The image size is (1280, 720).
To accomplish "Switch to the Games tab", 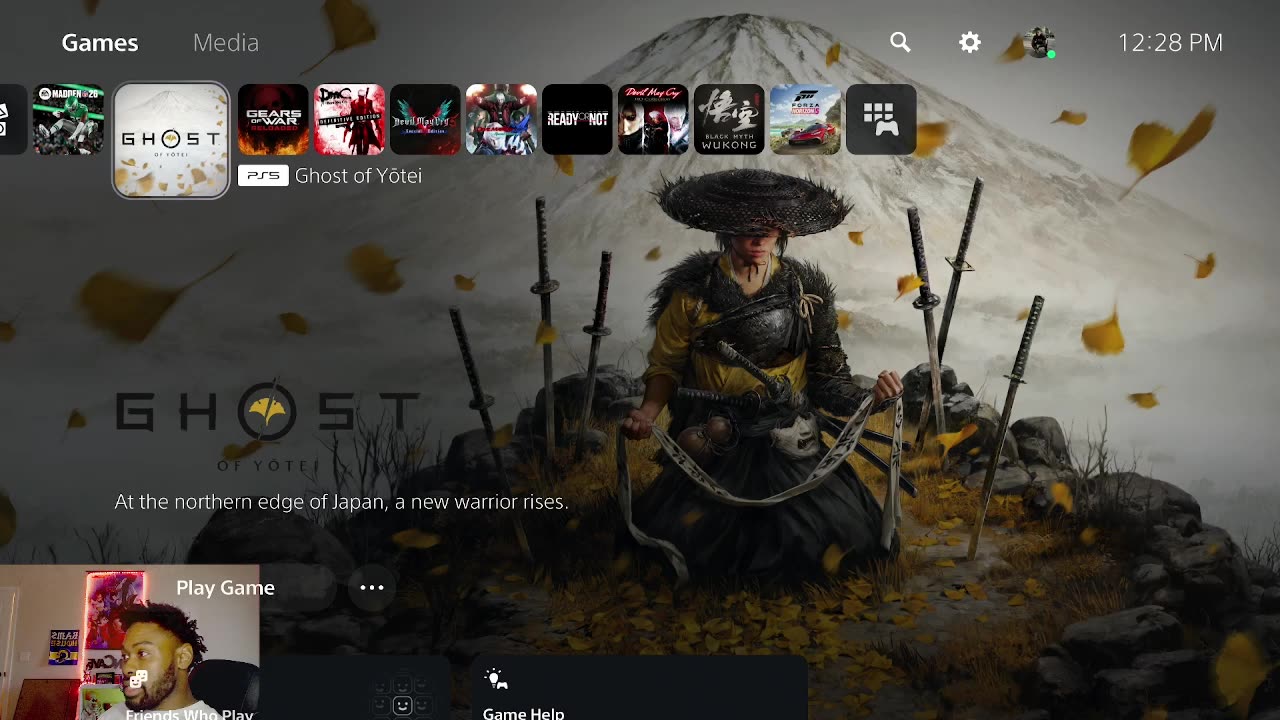I will click(100, 43).
